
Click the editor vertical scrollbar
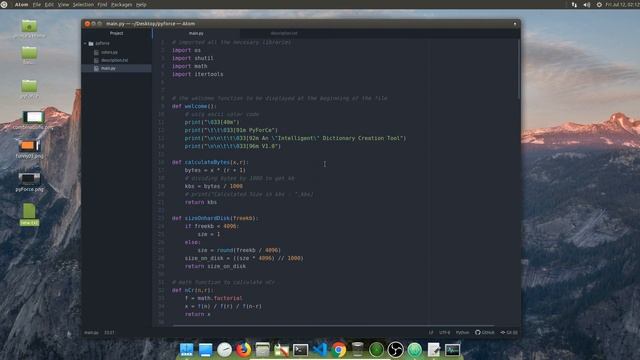518,69
